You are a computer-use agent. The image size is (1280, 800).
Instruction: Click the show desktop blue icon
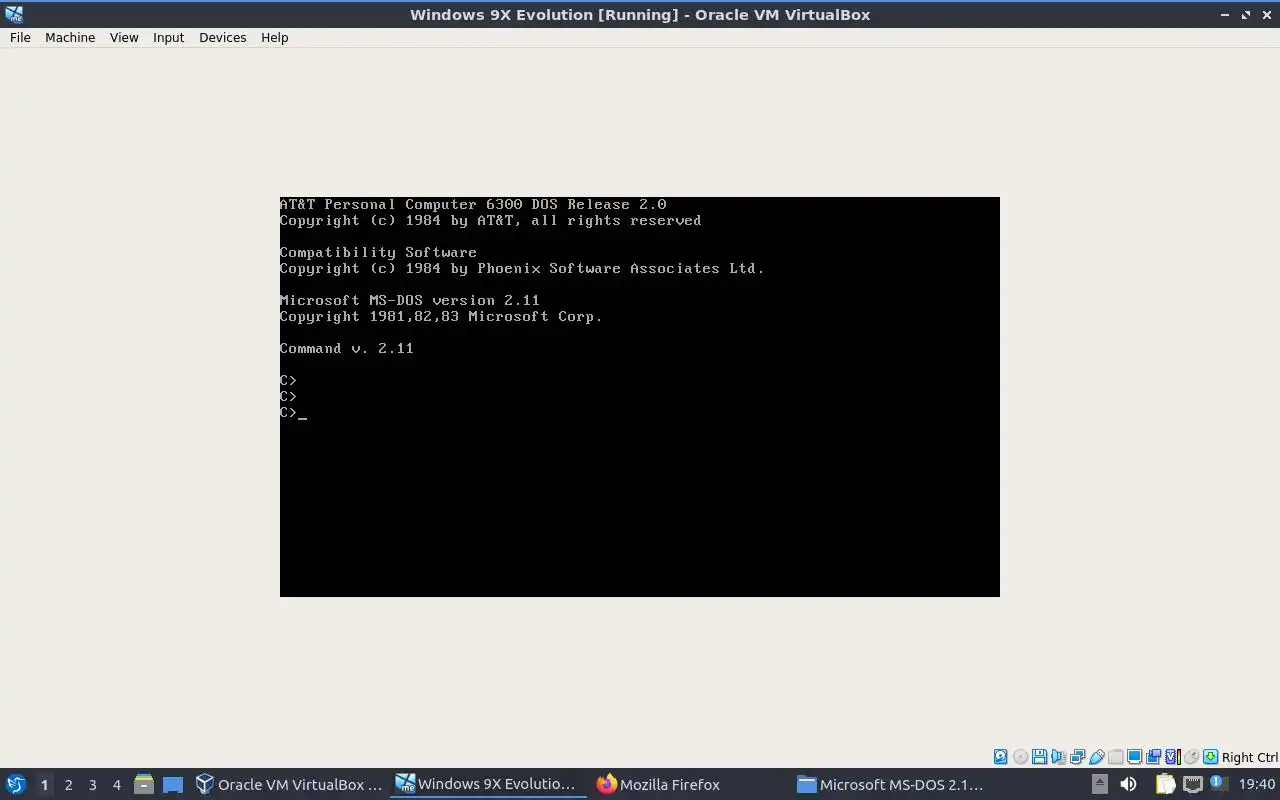pos(173,784)
